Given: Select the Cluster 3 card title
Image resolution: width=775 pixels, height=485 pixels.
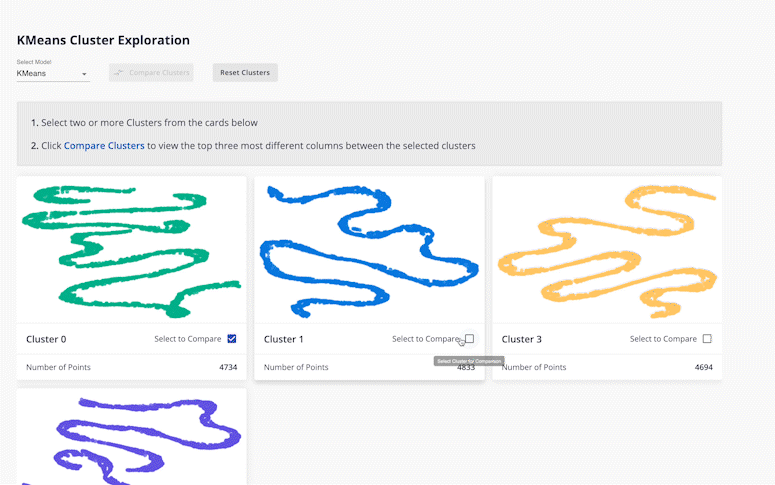Looking at the screenshot, I should click(x=522, y=340).
